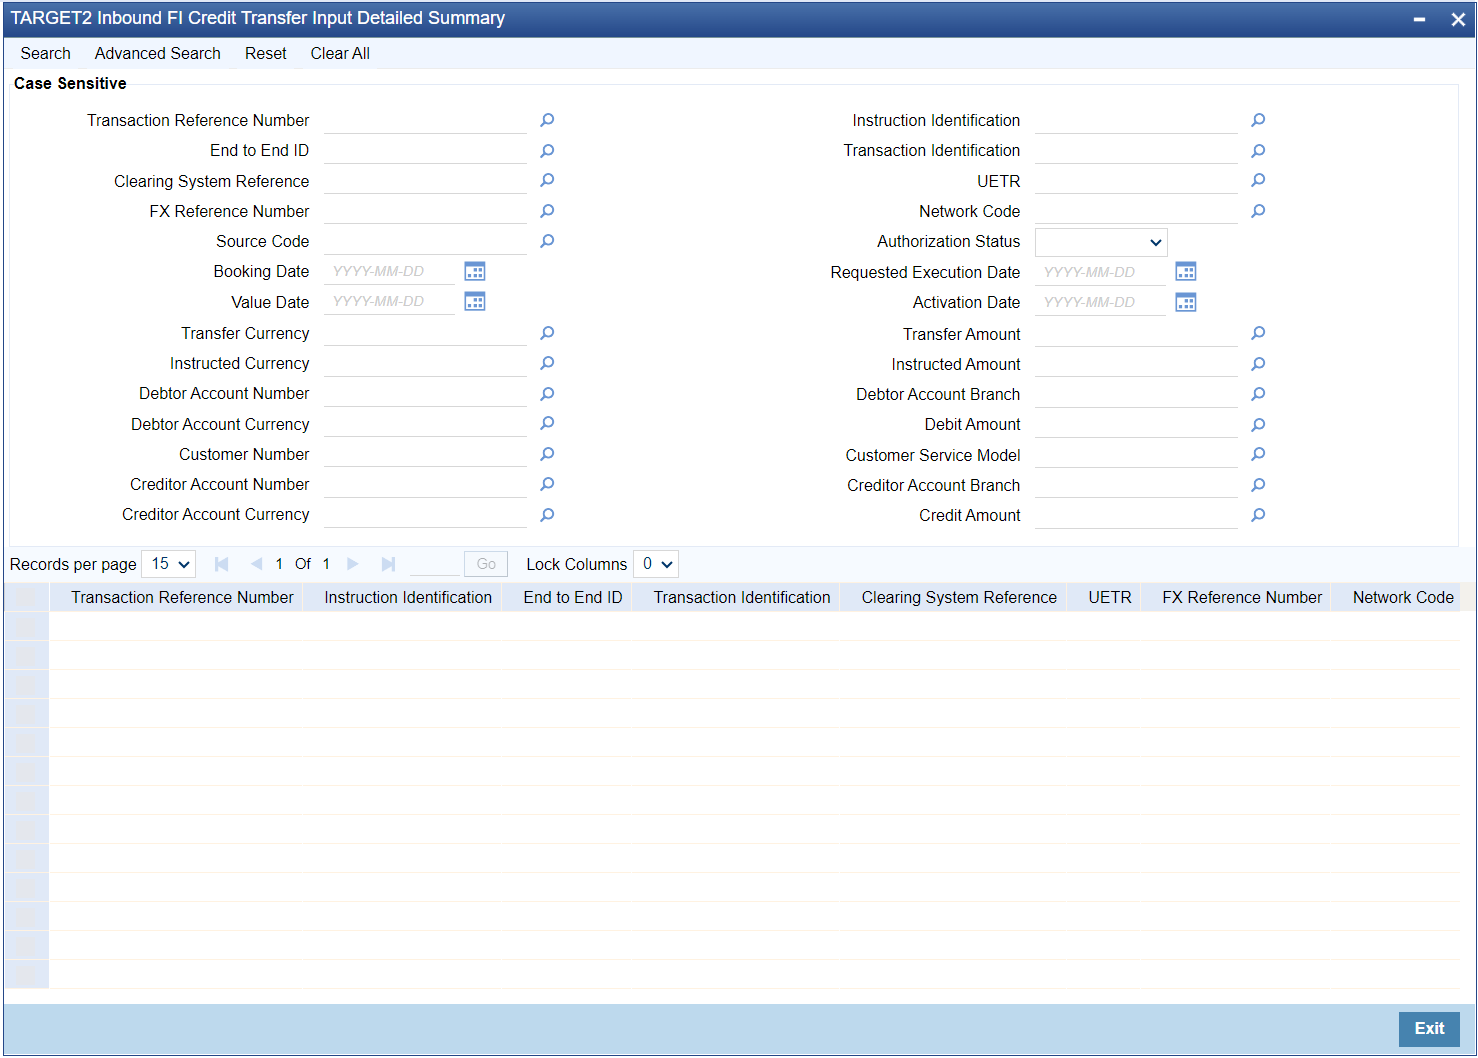1478x1058 pixels.
Task: Open lookup for Debtor Account Number
Action: 547,394
